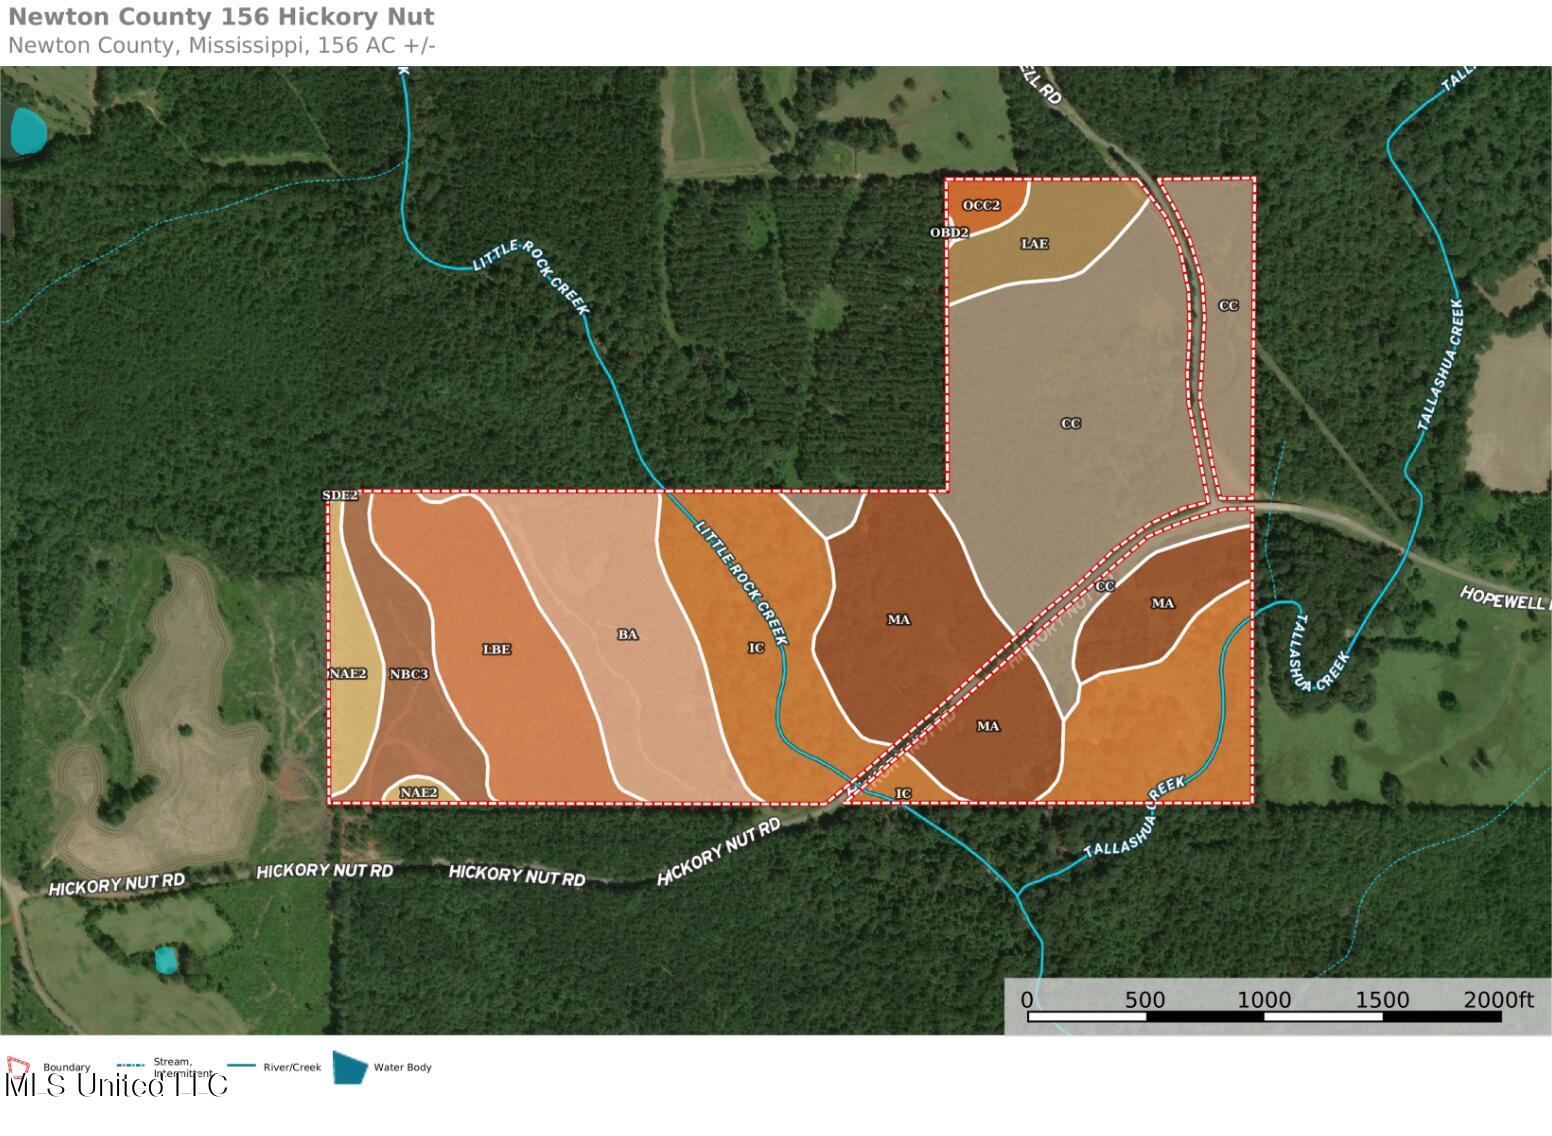
Task: Click the IC label on the south boundary
Action: pyautogui.click(x=903, y=794)
